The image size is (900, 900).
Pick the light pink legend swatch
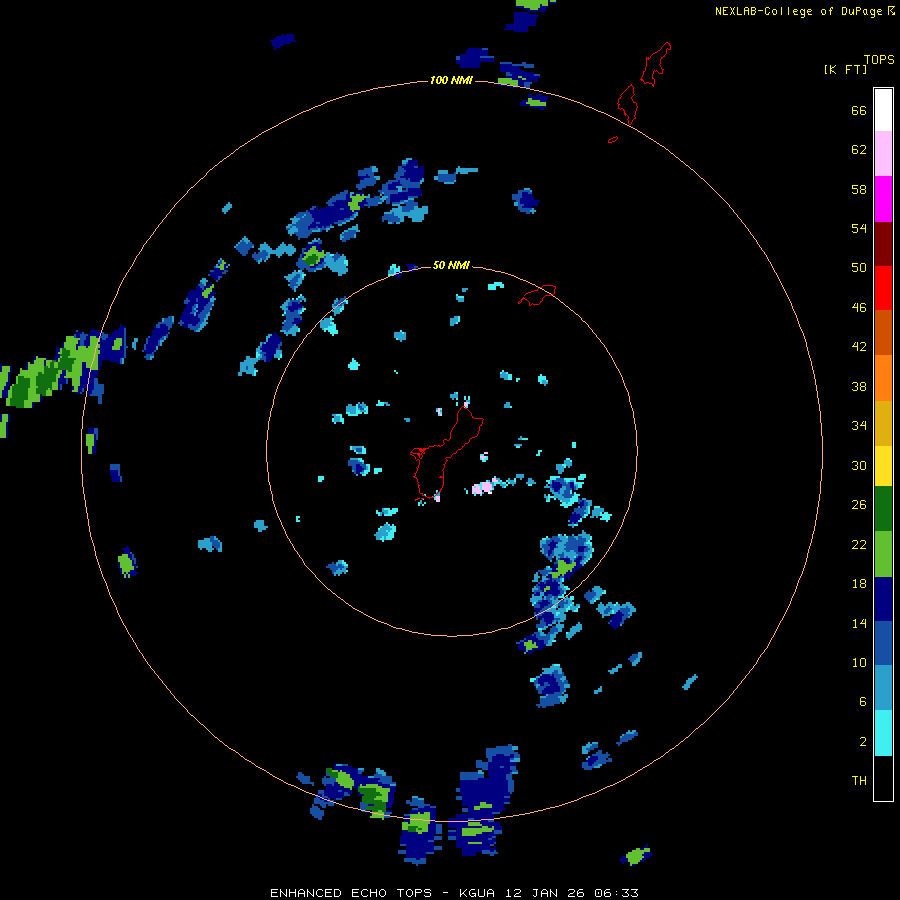(883, 154)
